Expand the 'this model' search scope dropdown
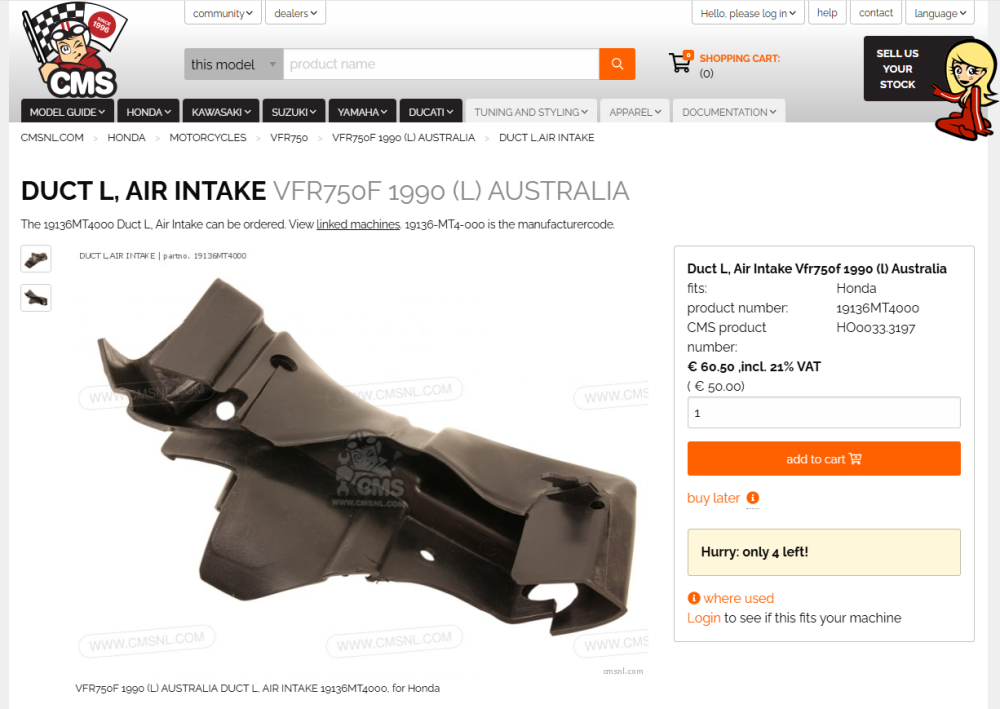The image size is (1000, 709). tap(233, 64)
